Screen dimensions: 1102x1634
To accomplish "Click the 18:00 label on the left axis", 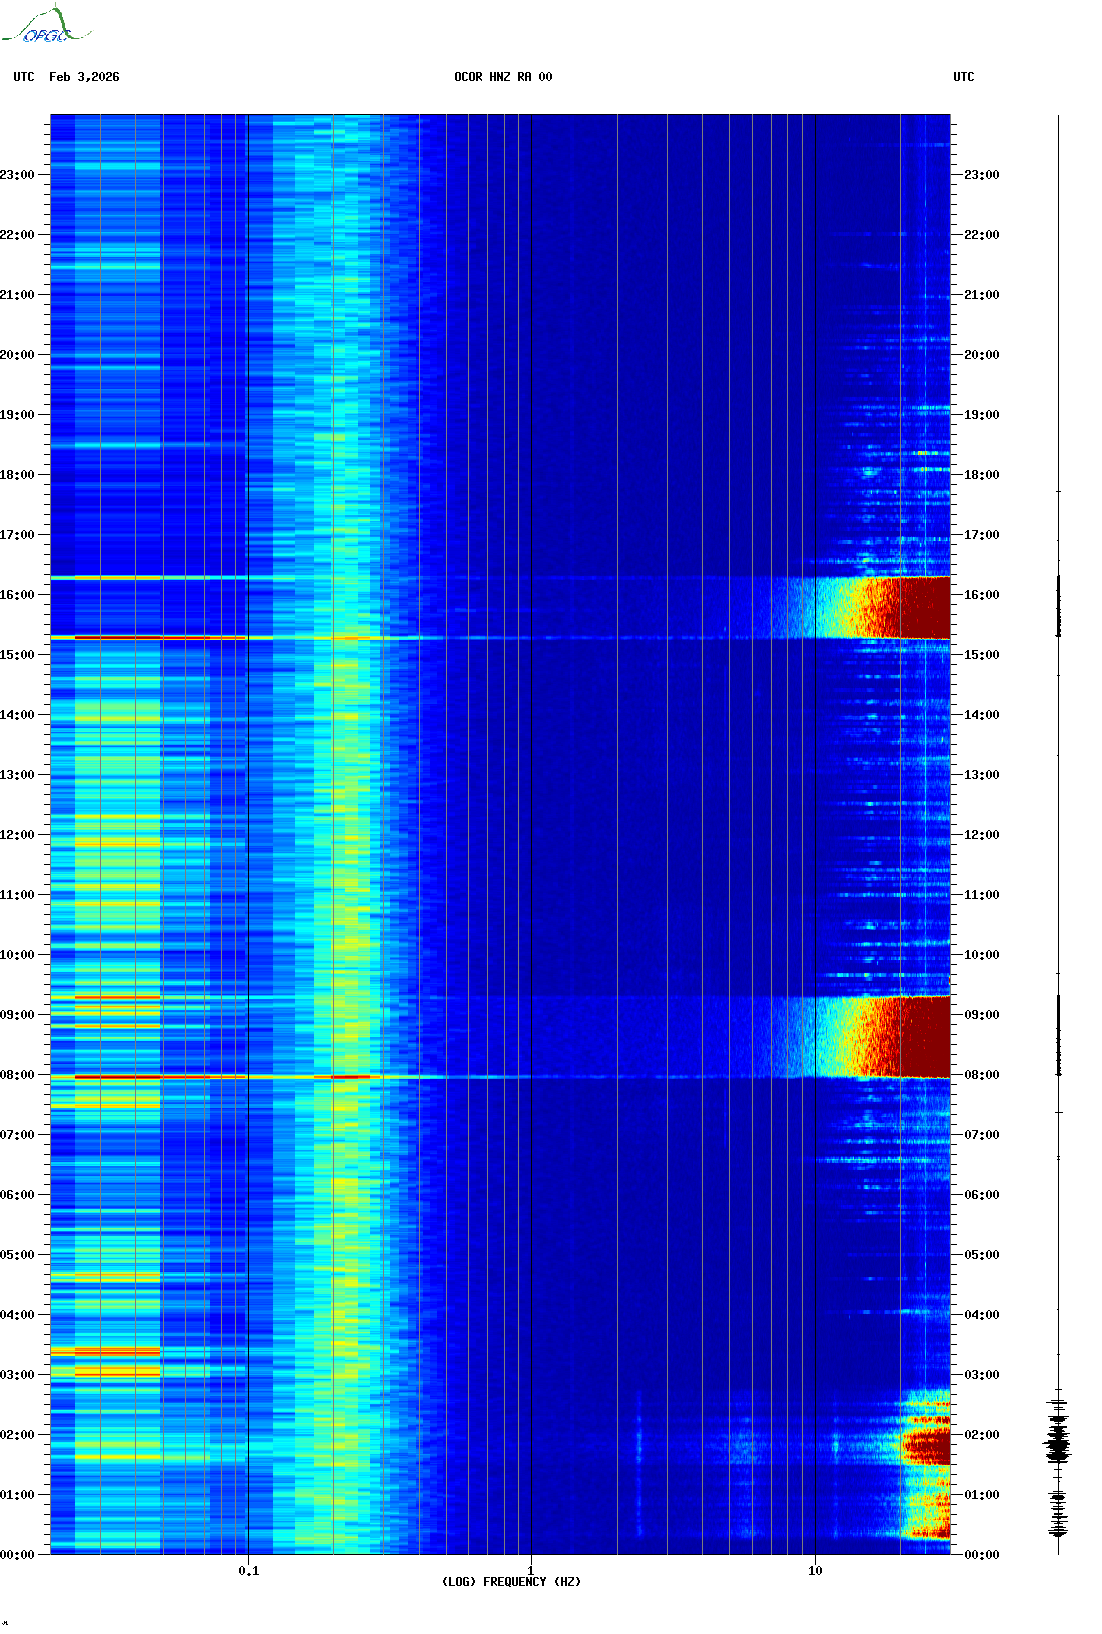I will [x=17, y=475].
